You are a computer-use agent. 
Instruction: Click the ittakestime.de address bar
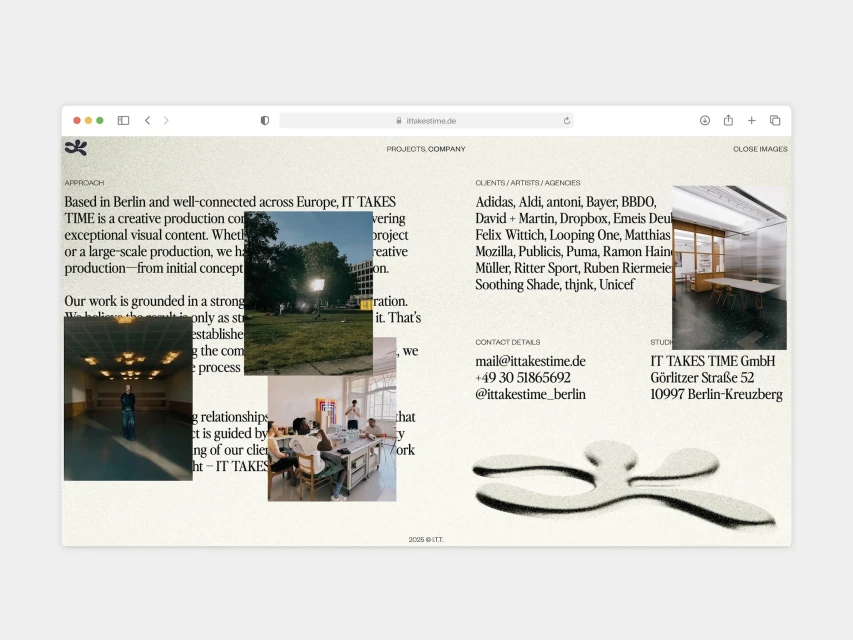pos(426,120)
